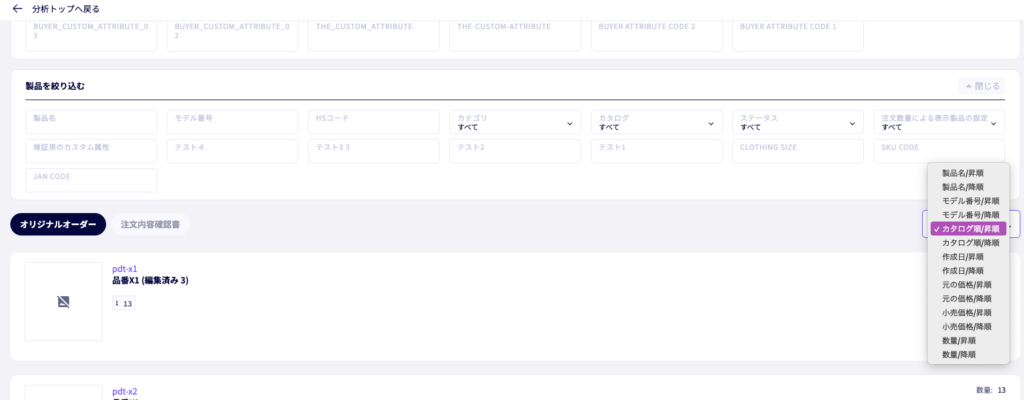Choose 元の価格/昇順 sort option

968,285
